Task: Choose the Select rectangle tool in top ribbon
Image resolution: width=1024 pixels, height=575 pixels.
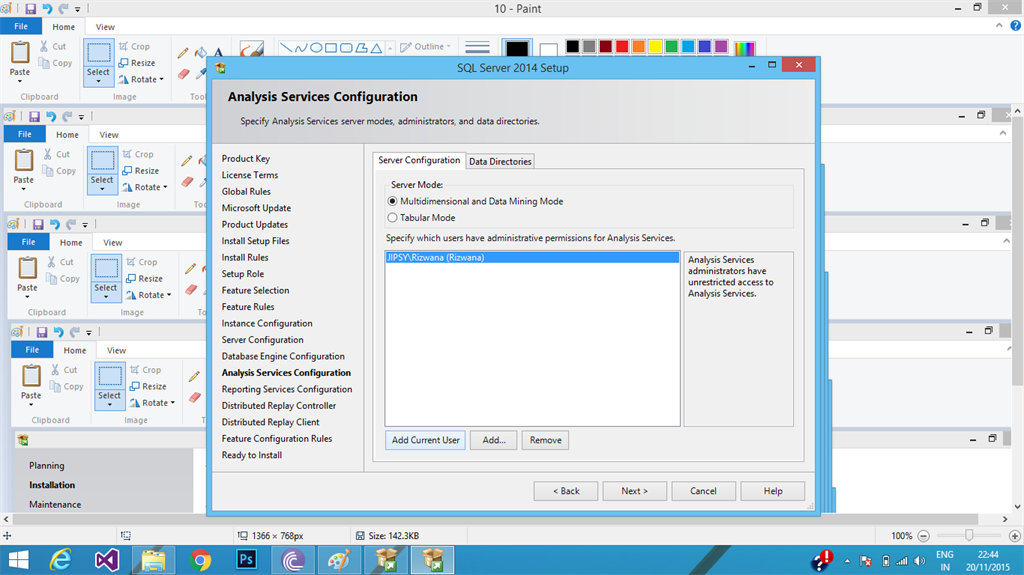Action: pos(99,53)
